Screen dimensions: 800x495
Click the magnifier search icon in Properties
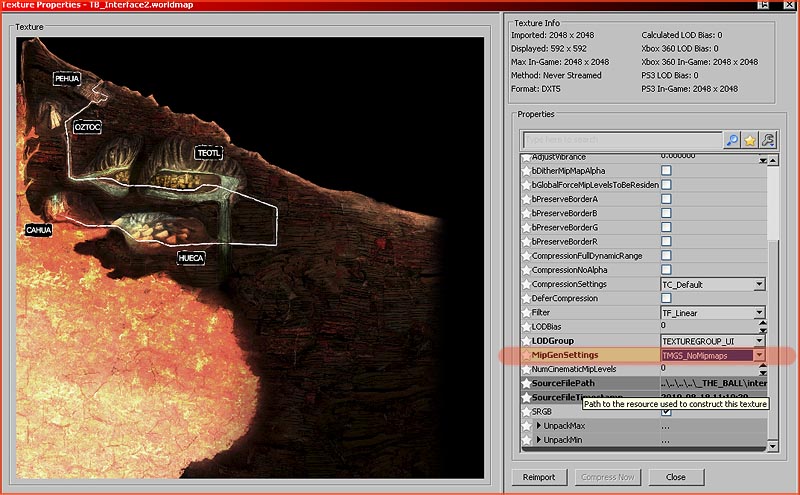click(732, 140)
